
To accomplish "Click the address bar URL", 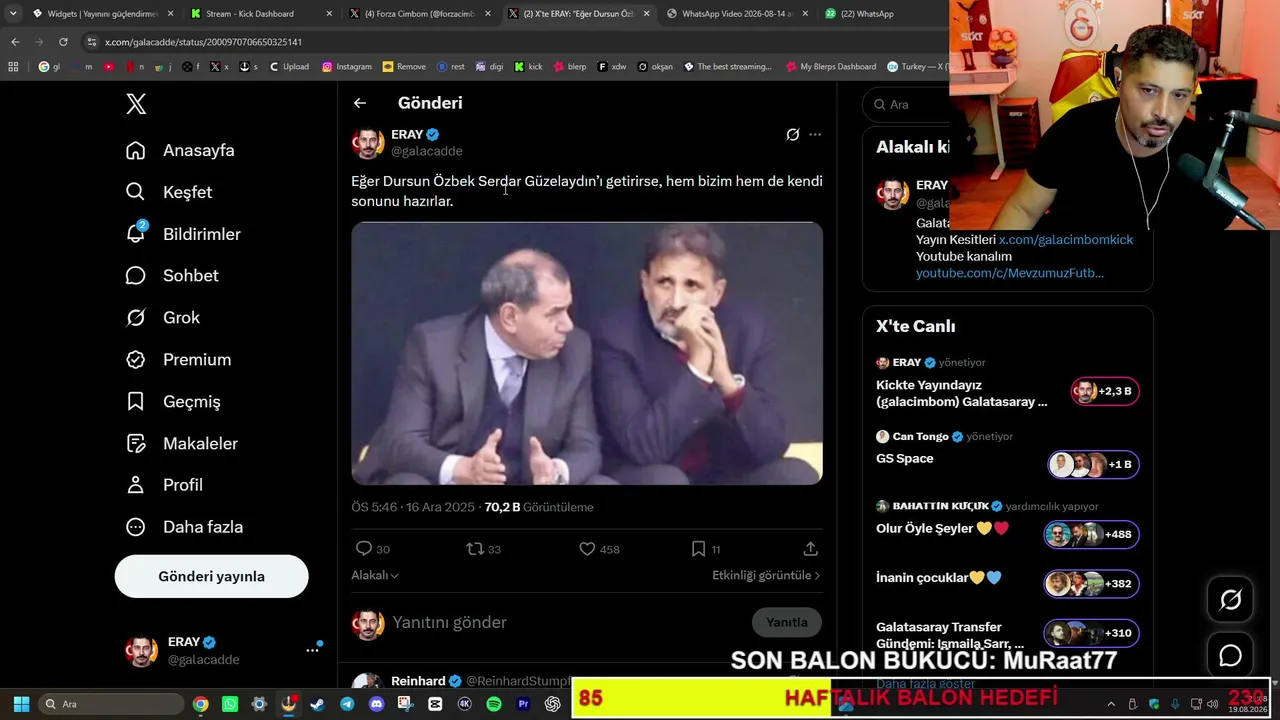I will tap(203, 42).
